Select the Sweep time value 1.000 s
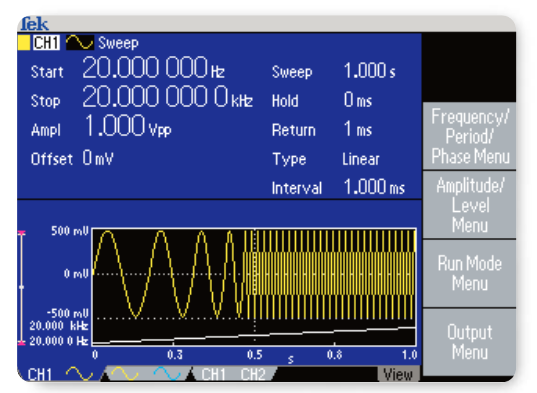Image resolution: width=537 pixels, height=393 pixels. click(370, 71)
